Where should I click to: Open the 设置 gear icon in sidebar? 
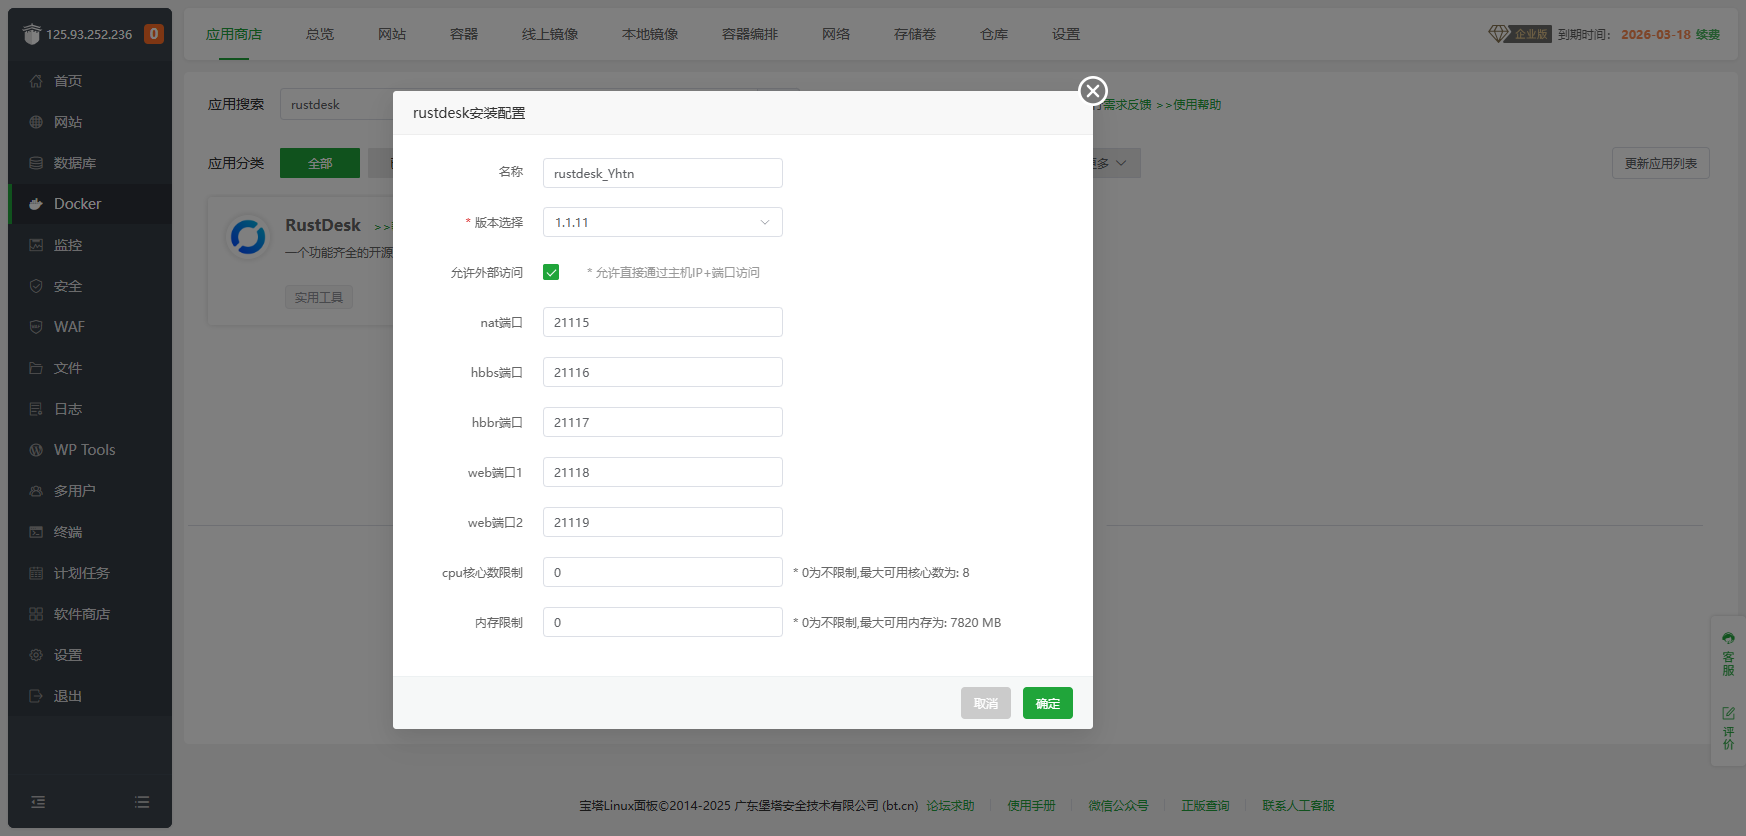coord(36,655)
